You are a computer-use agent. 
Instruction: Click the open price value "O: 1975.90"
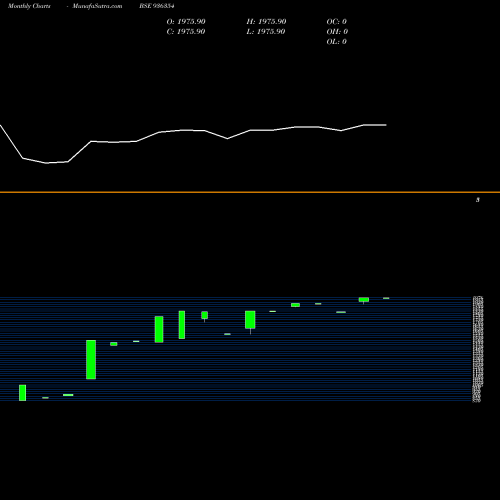[186, 22]
